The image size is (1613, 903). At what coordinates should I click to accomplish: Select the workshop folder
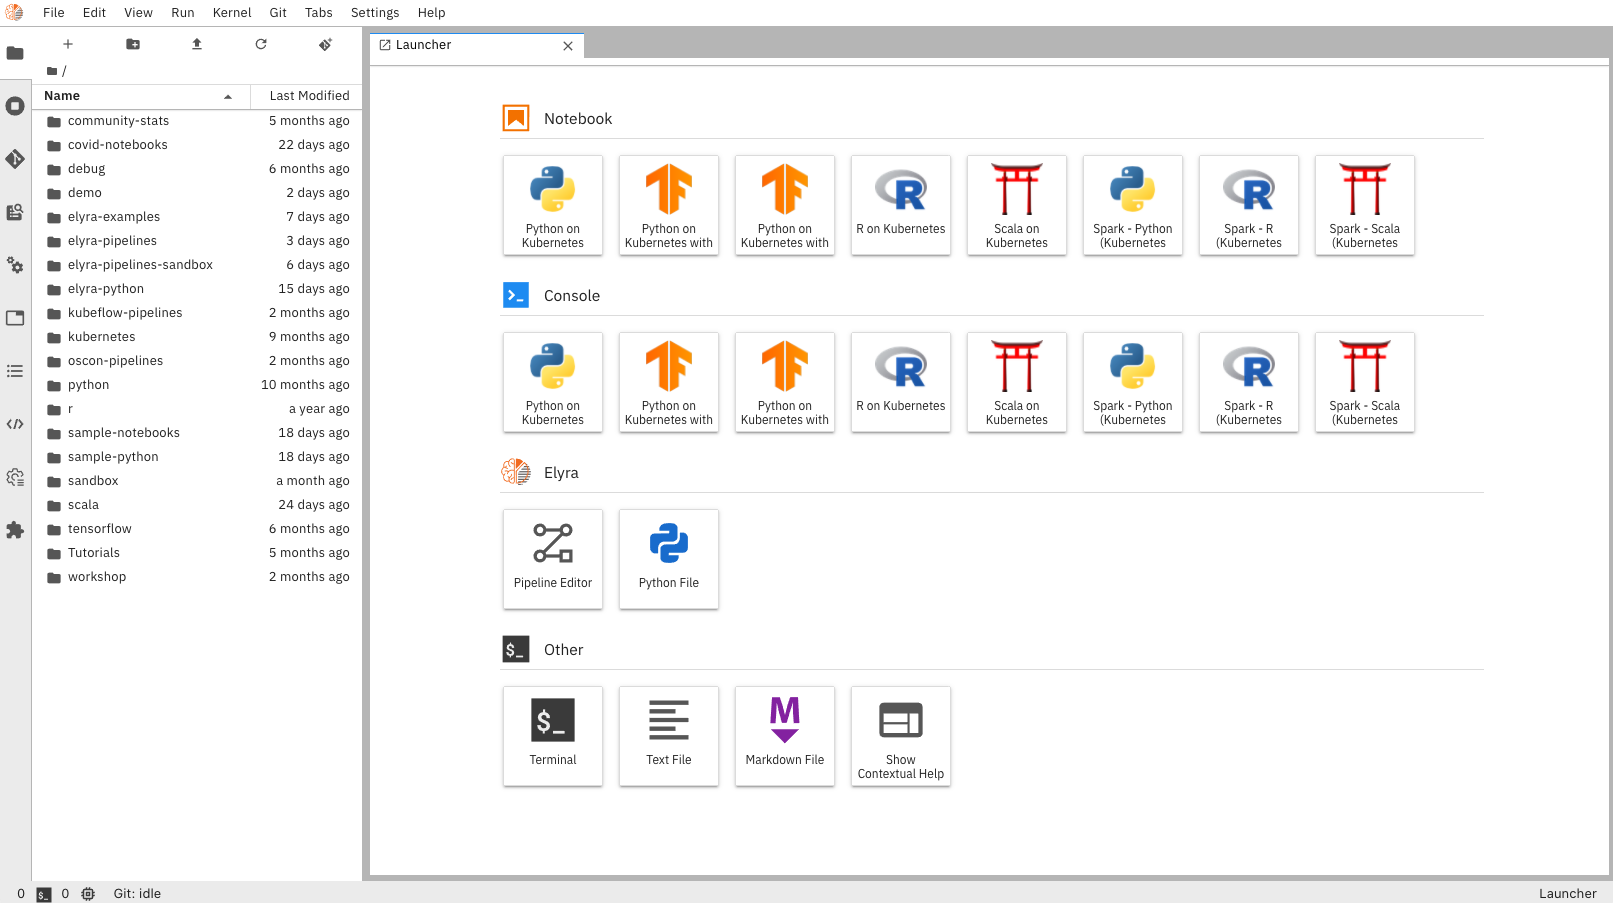[197, 577]
